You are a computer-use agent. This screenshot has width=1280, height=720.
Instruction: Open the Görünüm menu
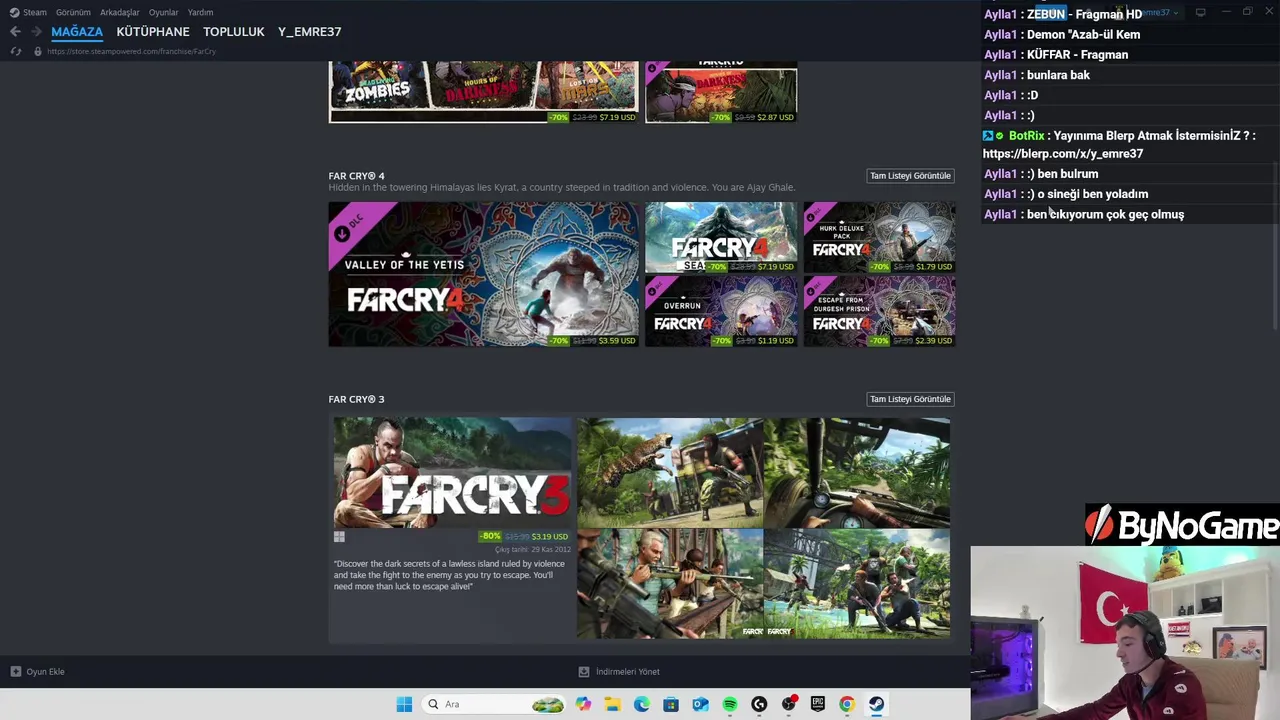73,12
